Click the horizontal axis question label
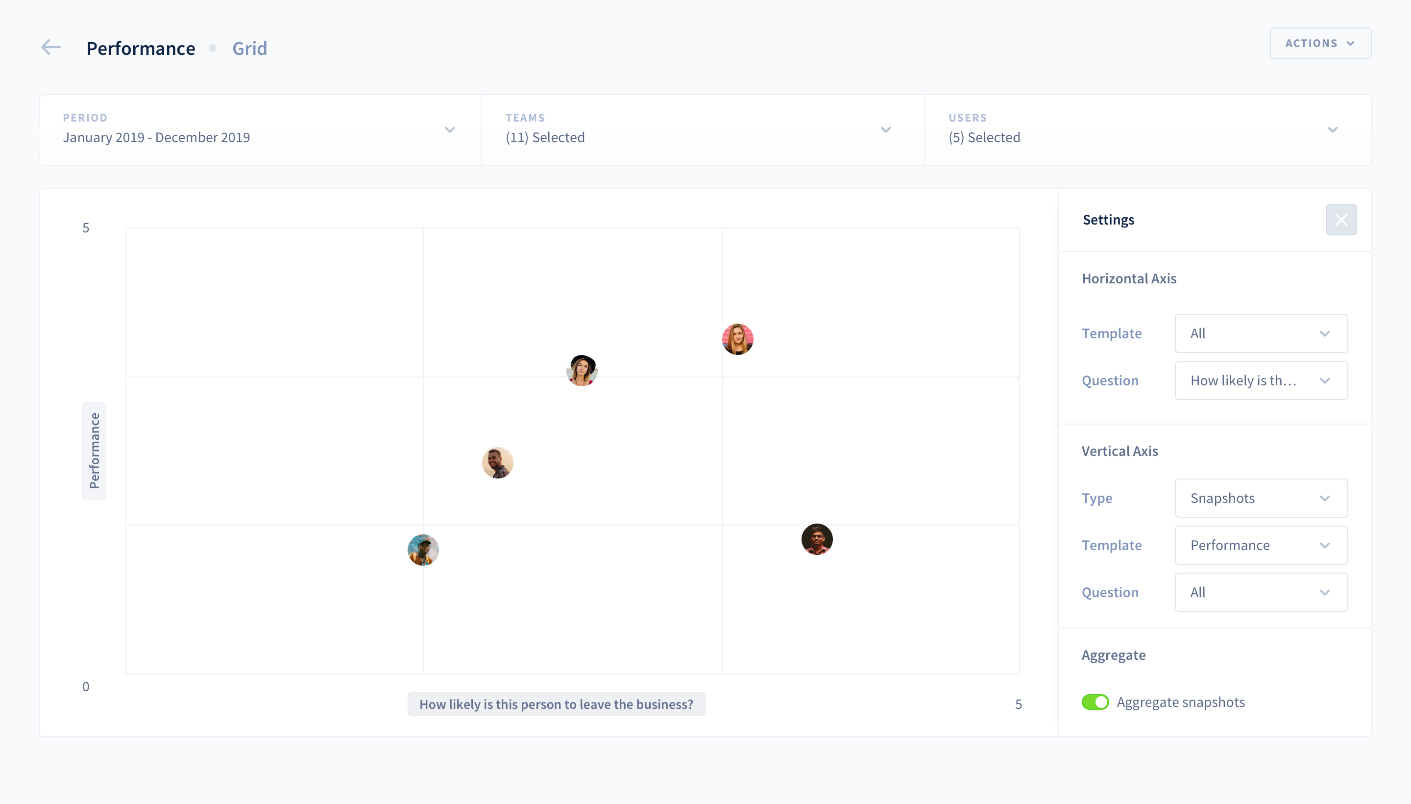This screenshot has height=804, width=1411. point(557,704)
